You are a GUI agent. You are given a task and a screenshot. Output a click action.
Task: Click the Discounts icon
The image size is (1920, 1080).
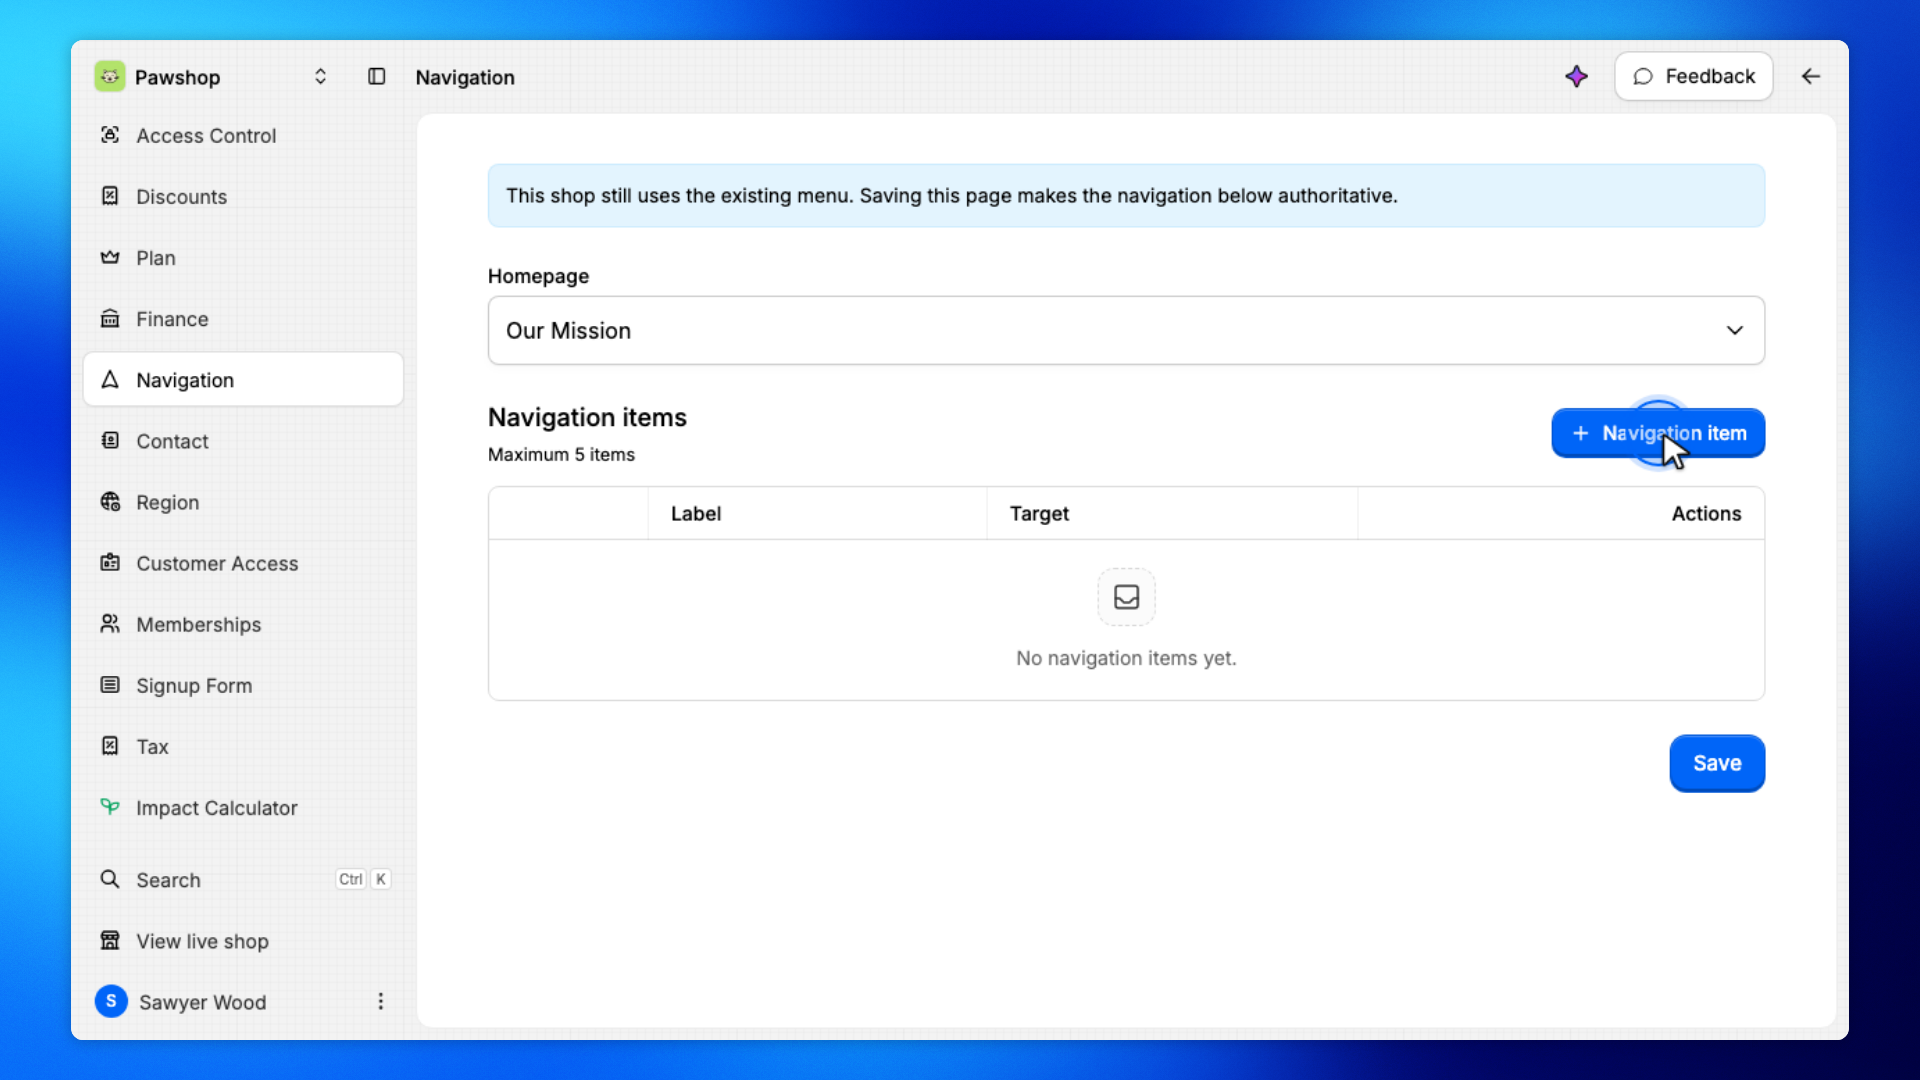[x=110, y=196]
